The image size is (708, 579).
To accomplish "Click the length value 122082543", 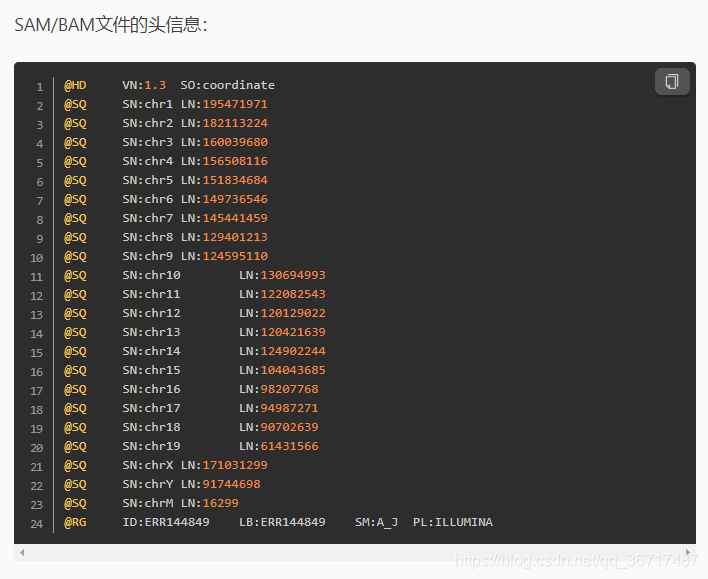I will 293,294.
